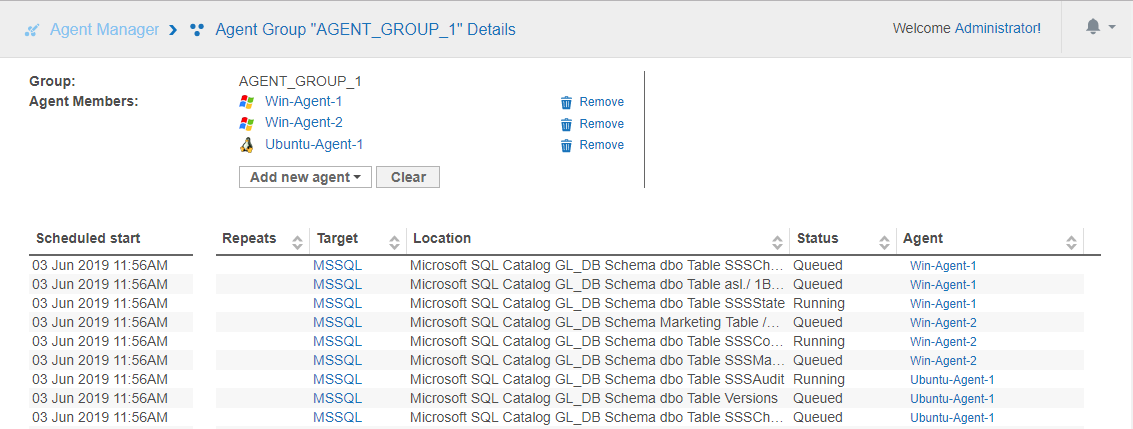The width and height of the screenshot is (1133, 429).
Task: Click trash icon to remove Win-Agent-2
Action: [566, 124]
